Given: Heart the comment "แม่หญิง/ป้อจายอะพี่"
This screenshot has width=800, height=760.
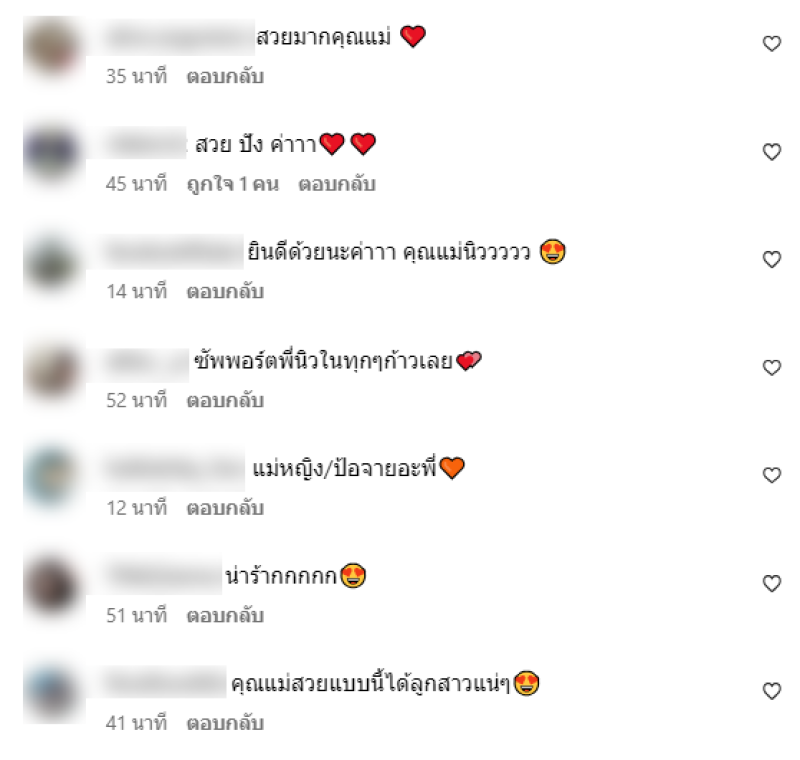Looking at the screenshot, I should [x=771, y=475].
